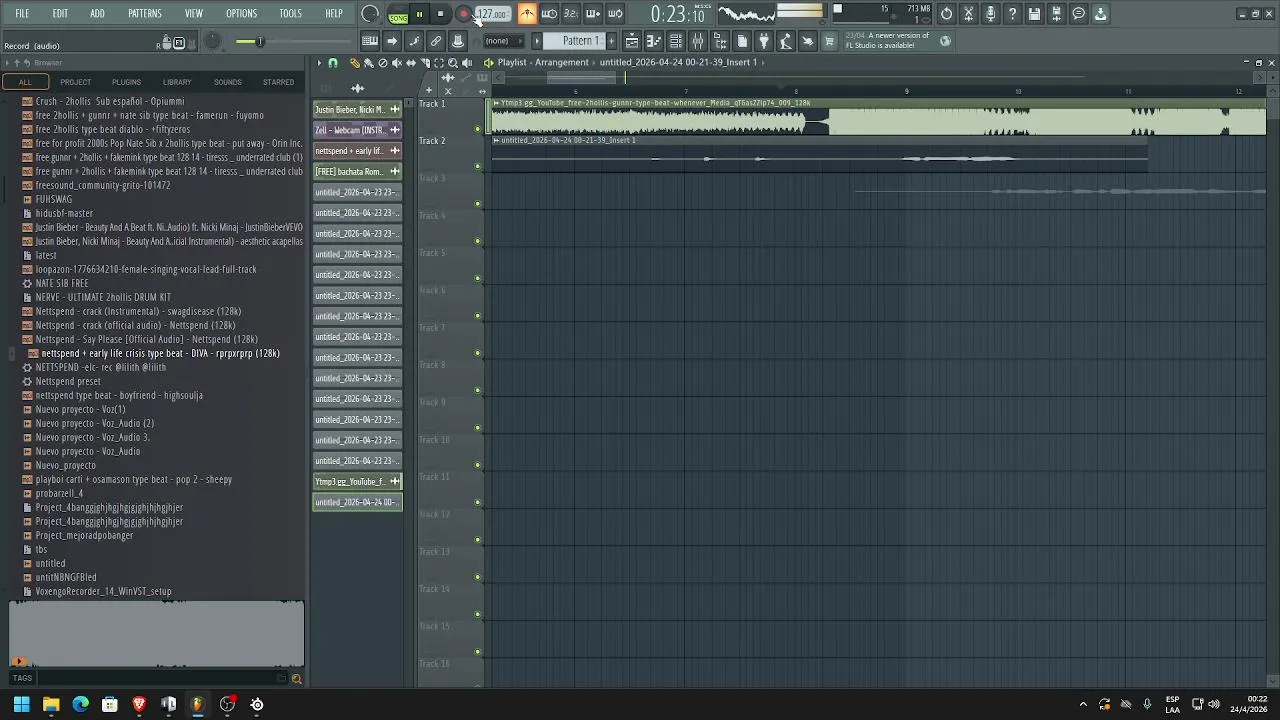Open the project info chat icon

(x=1078, y=14)
